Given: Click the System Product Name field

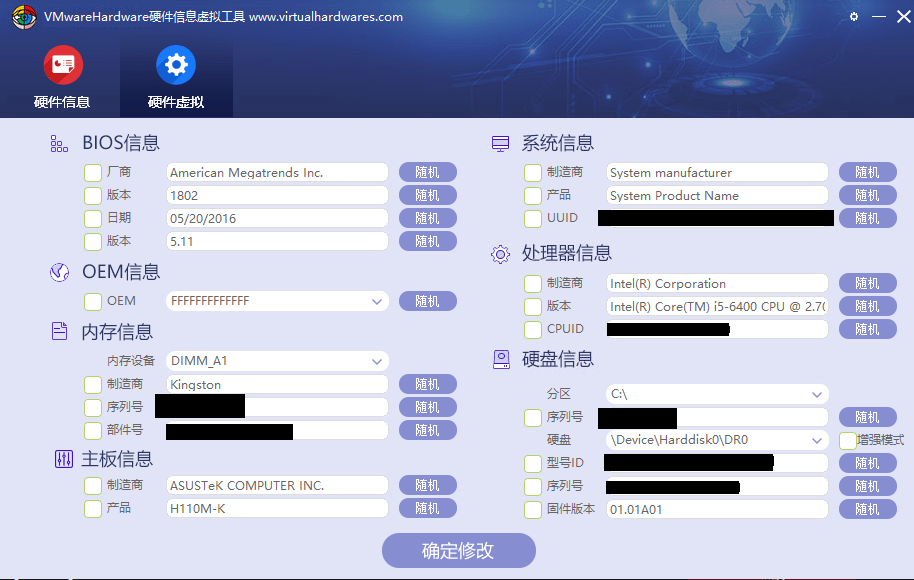Looking at the screenshot, I should tap(717, 195).
